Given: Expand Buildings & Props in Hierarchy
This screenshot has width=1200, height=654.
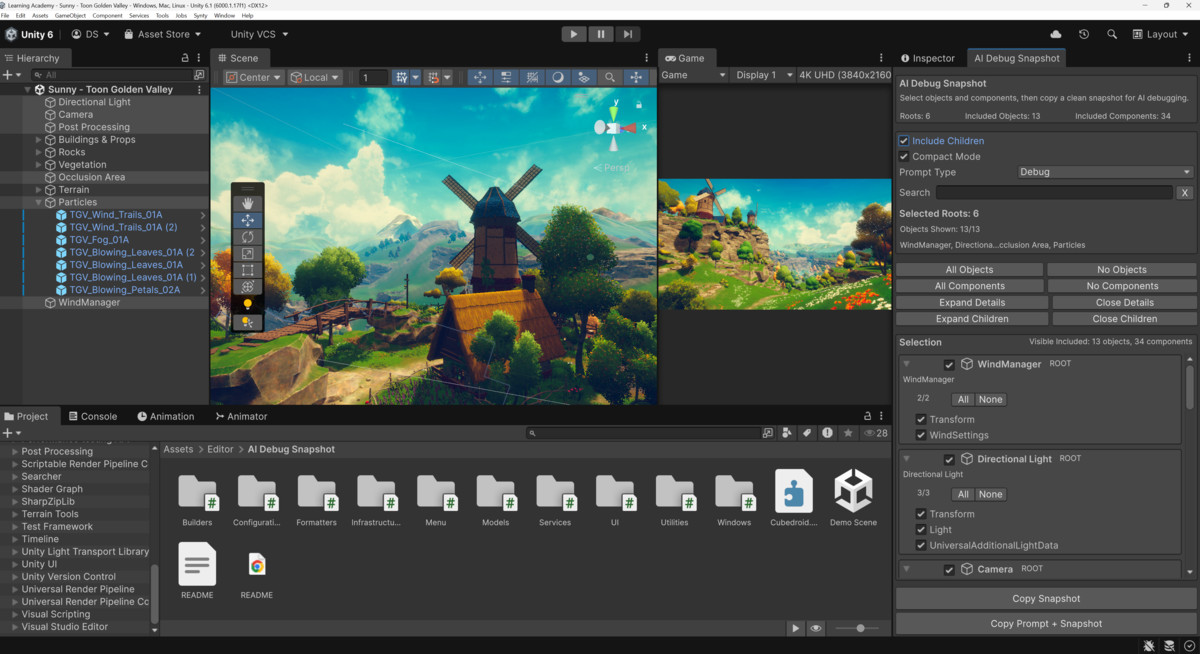Looking at the screenshot, I should (x=39, y=140).
